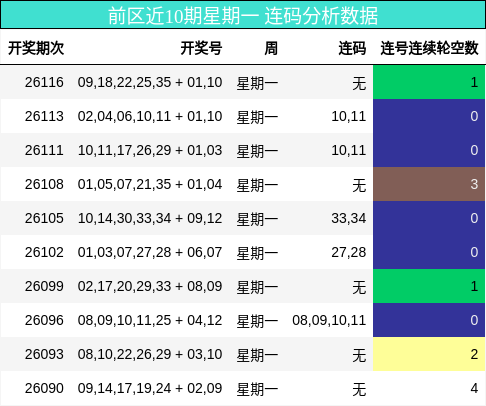Click 星期一 in the 26090 row

click(x=257, y=389)
